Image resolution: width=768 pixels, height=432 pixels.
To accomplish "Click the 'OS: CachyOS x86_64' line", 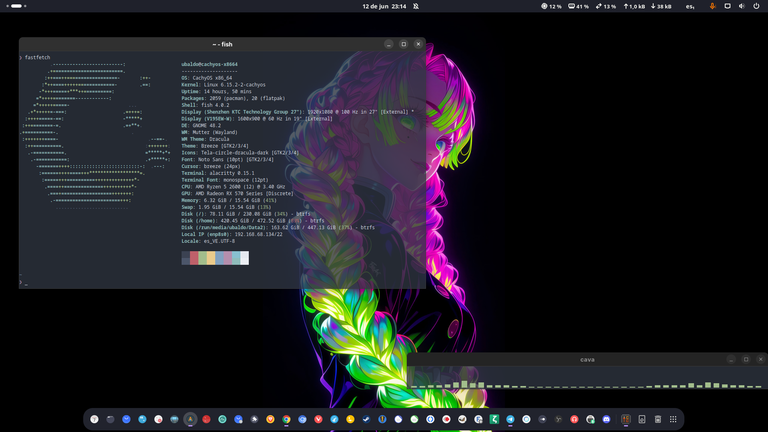I will pos(207,78).
